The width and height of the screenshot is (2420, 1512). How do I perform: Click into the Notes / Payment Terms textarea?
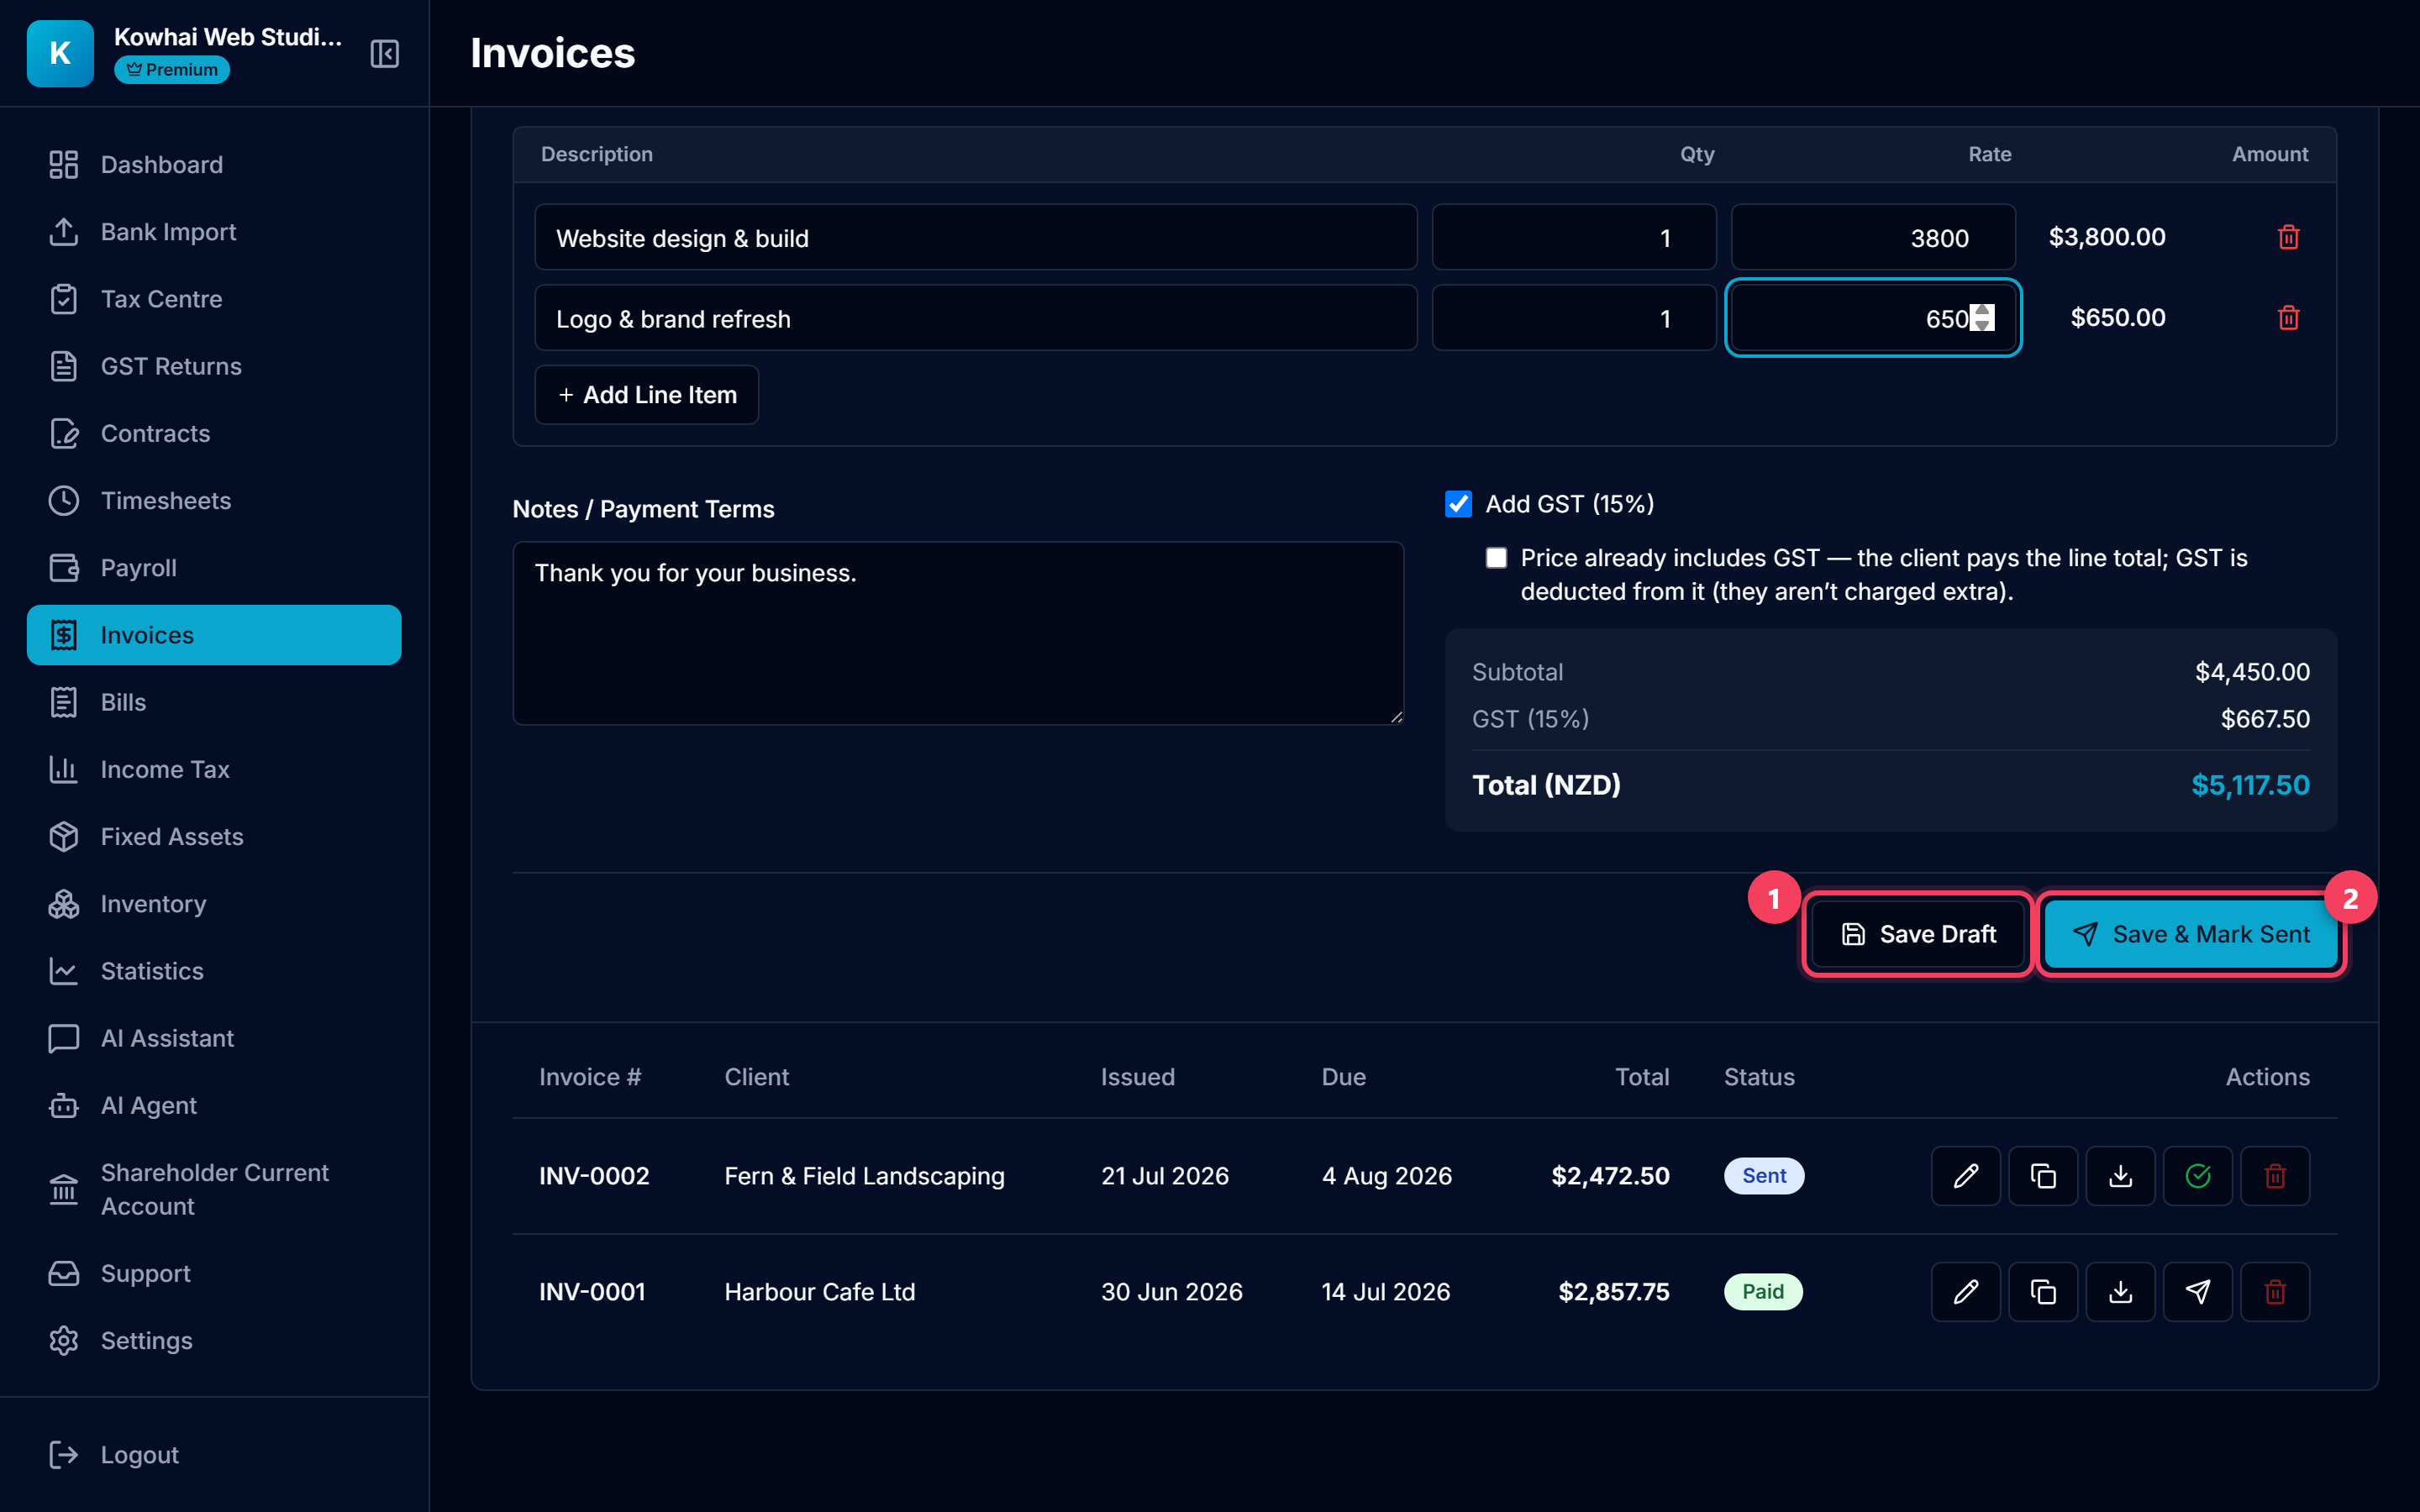coord(958,633)
